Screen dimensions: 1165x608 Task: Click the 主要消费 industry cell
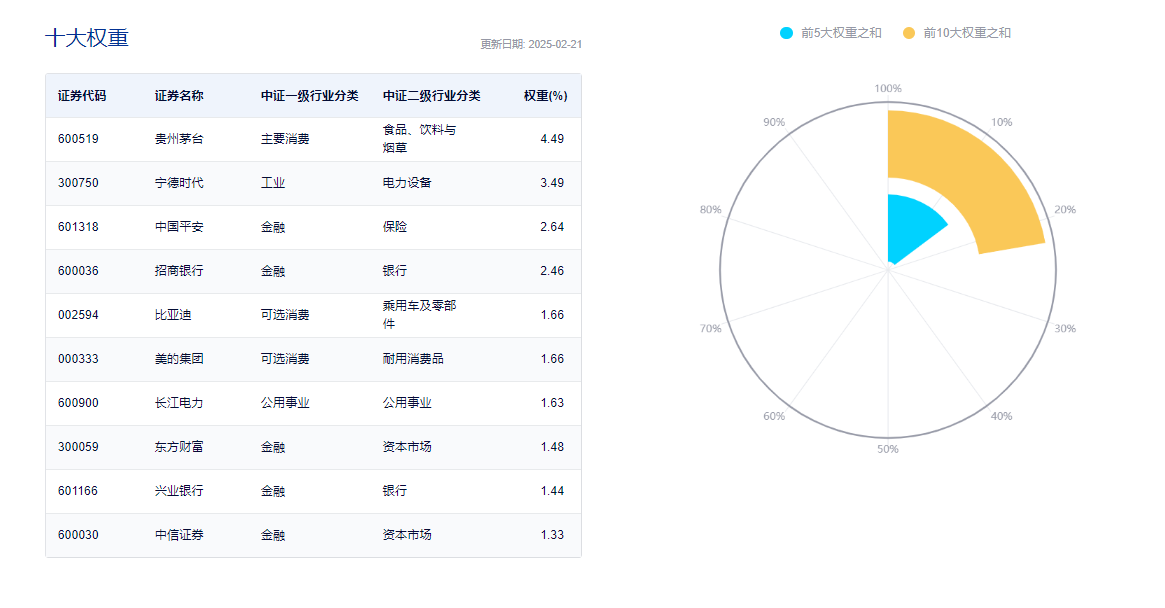click(x=285, y=139)
